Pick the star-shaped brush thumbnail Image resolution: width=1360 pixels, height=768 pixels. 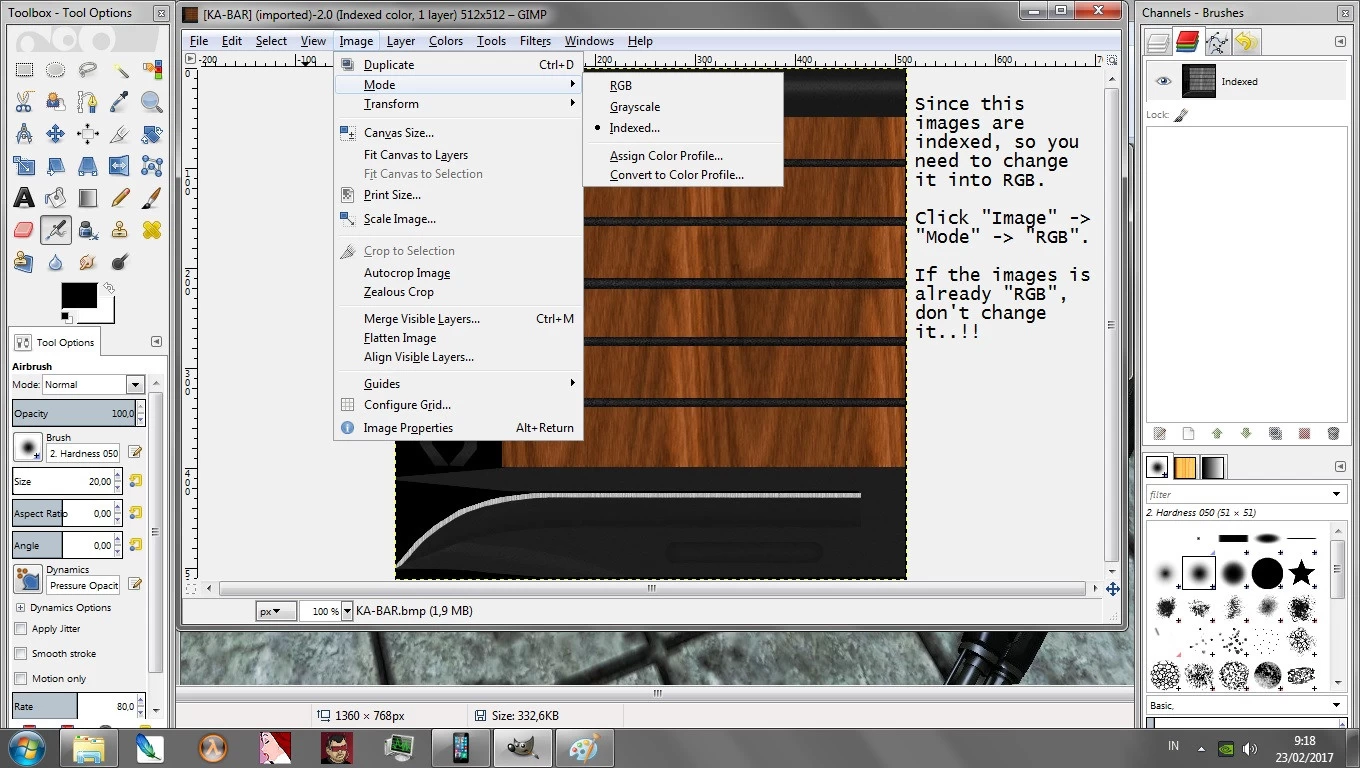(1301, 573)
